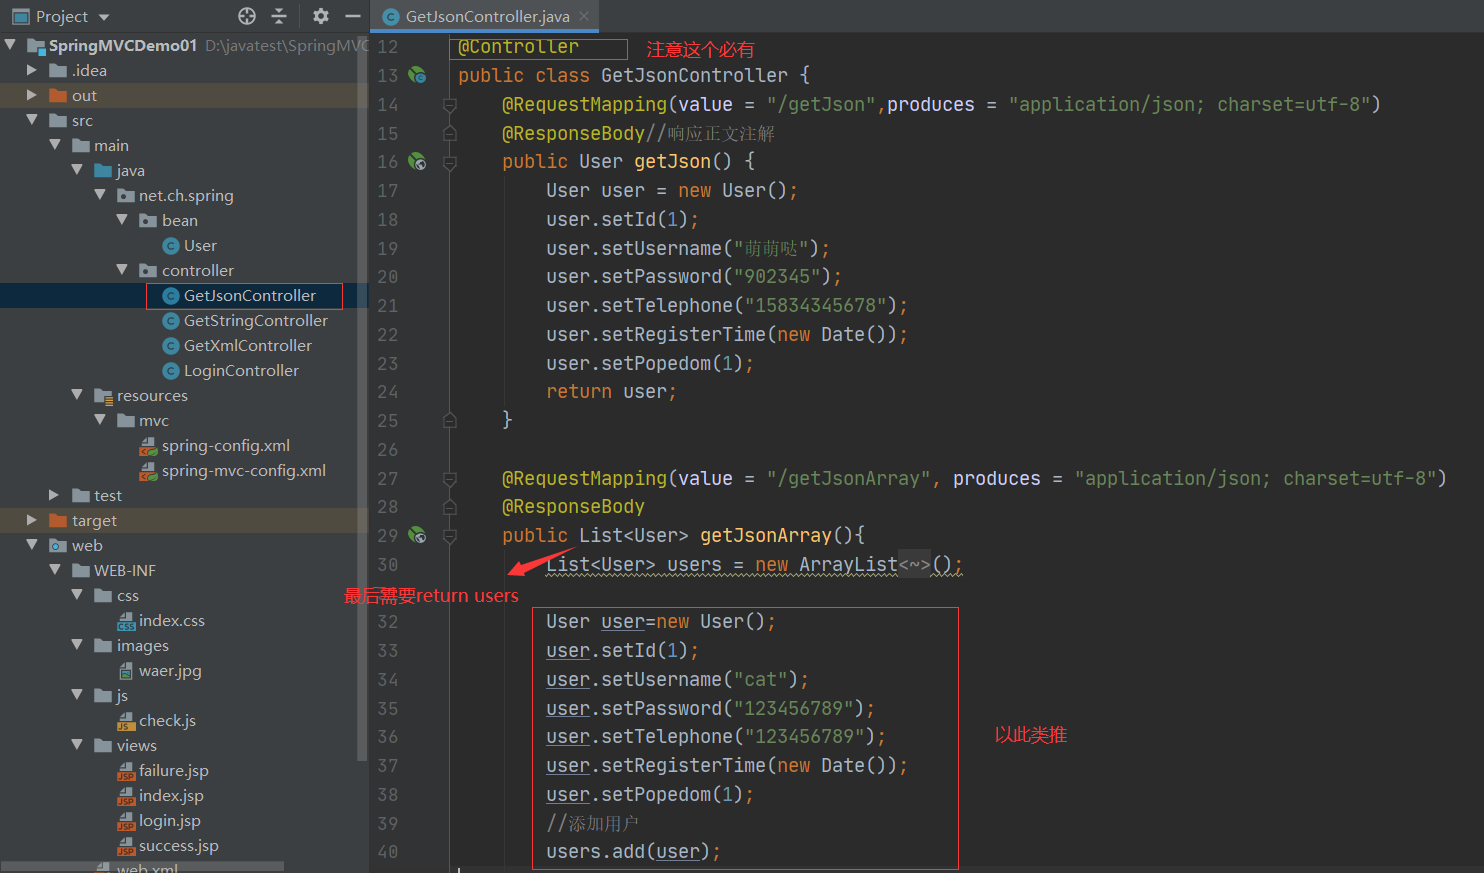Click the gutter bean icon on line 16
The width and height of the screenshot is (1484, 873).
417,162
